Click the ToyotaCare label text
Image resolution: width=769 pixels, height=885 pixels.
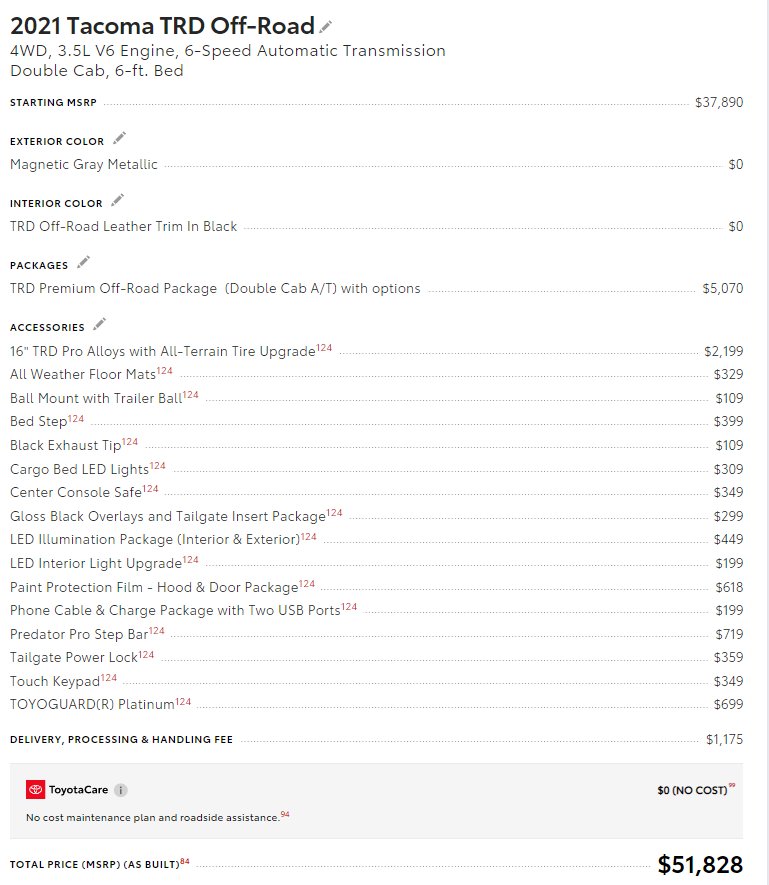click(x=78, y=790)
